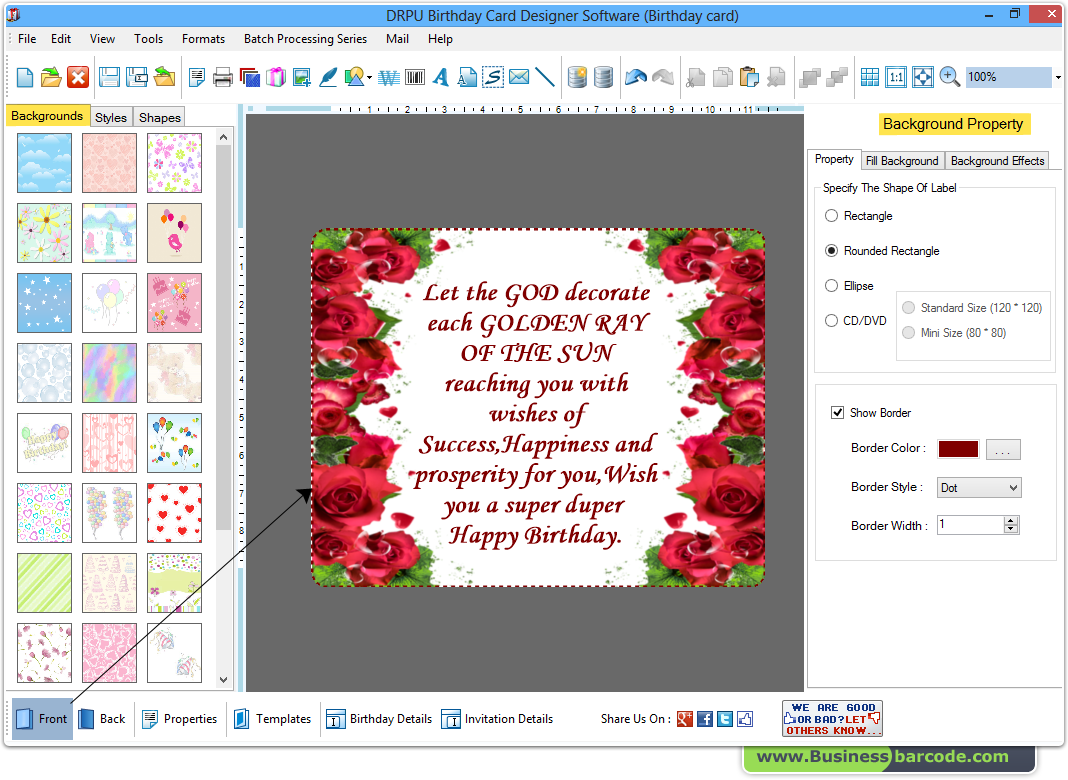Click the Front side button

42,719
